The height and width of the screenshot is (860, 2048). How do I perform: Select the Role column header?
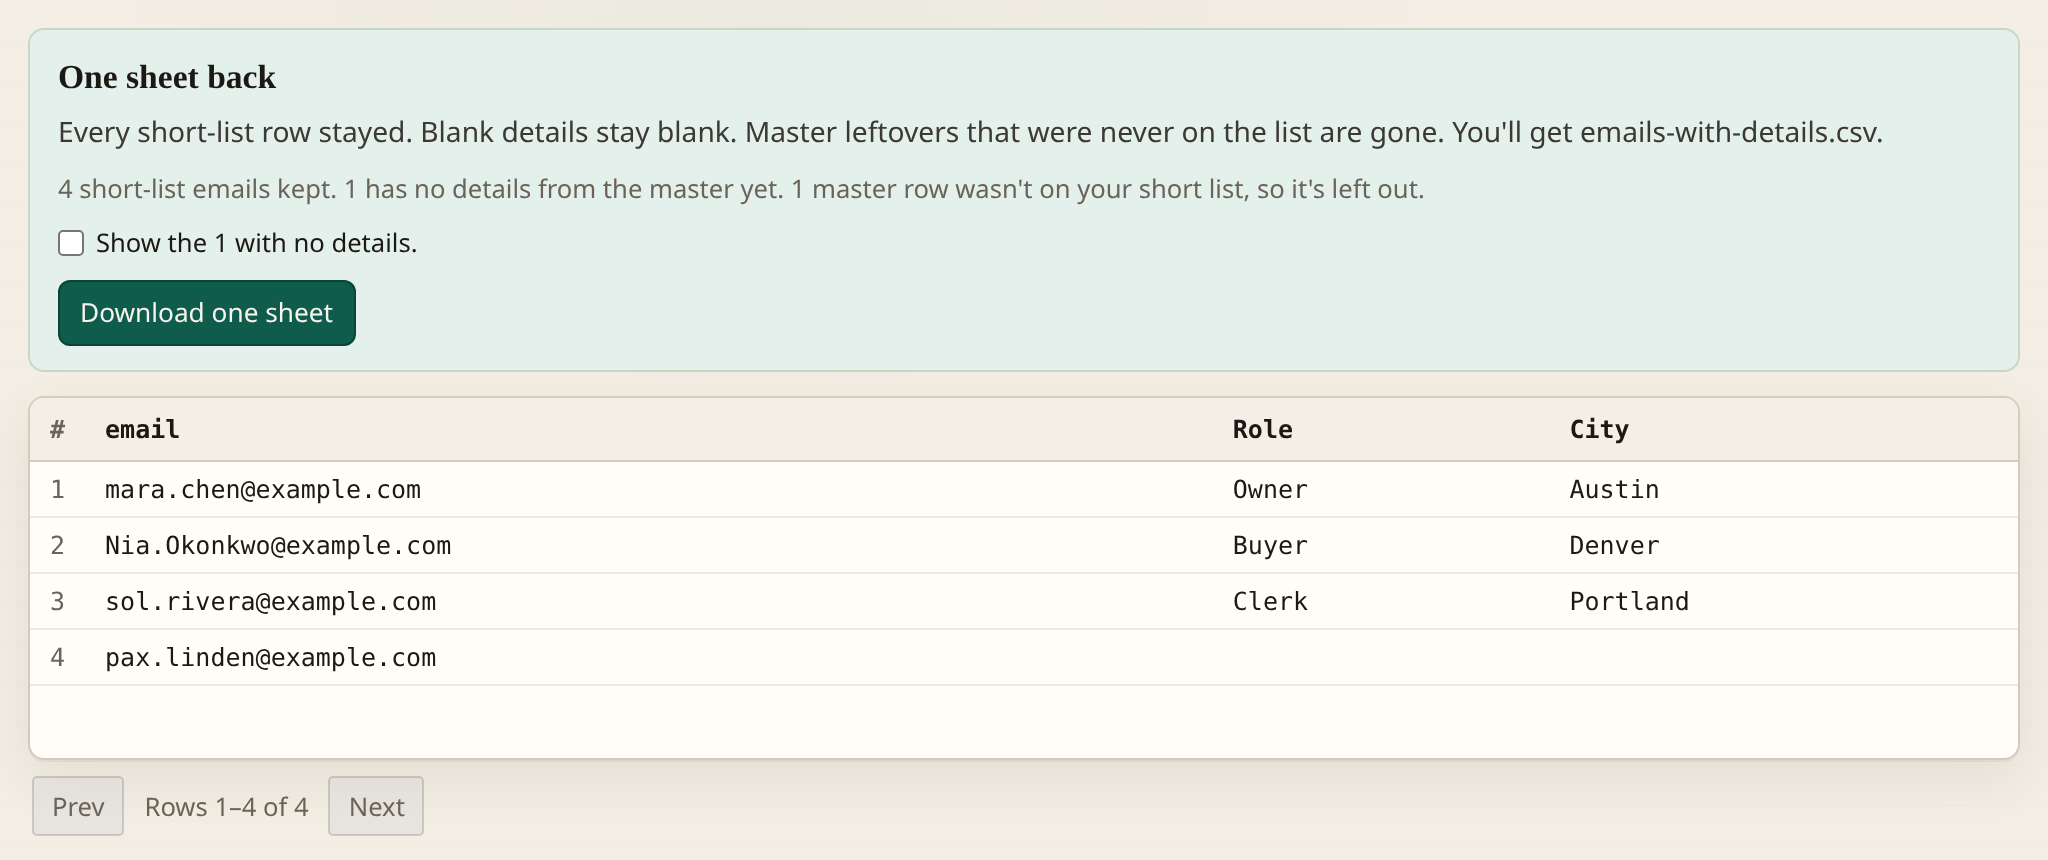coord(1262,429)
